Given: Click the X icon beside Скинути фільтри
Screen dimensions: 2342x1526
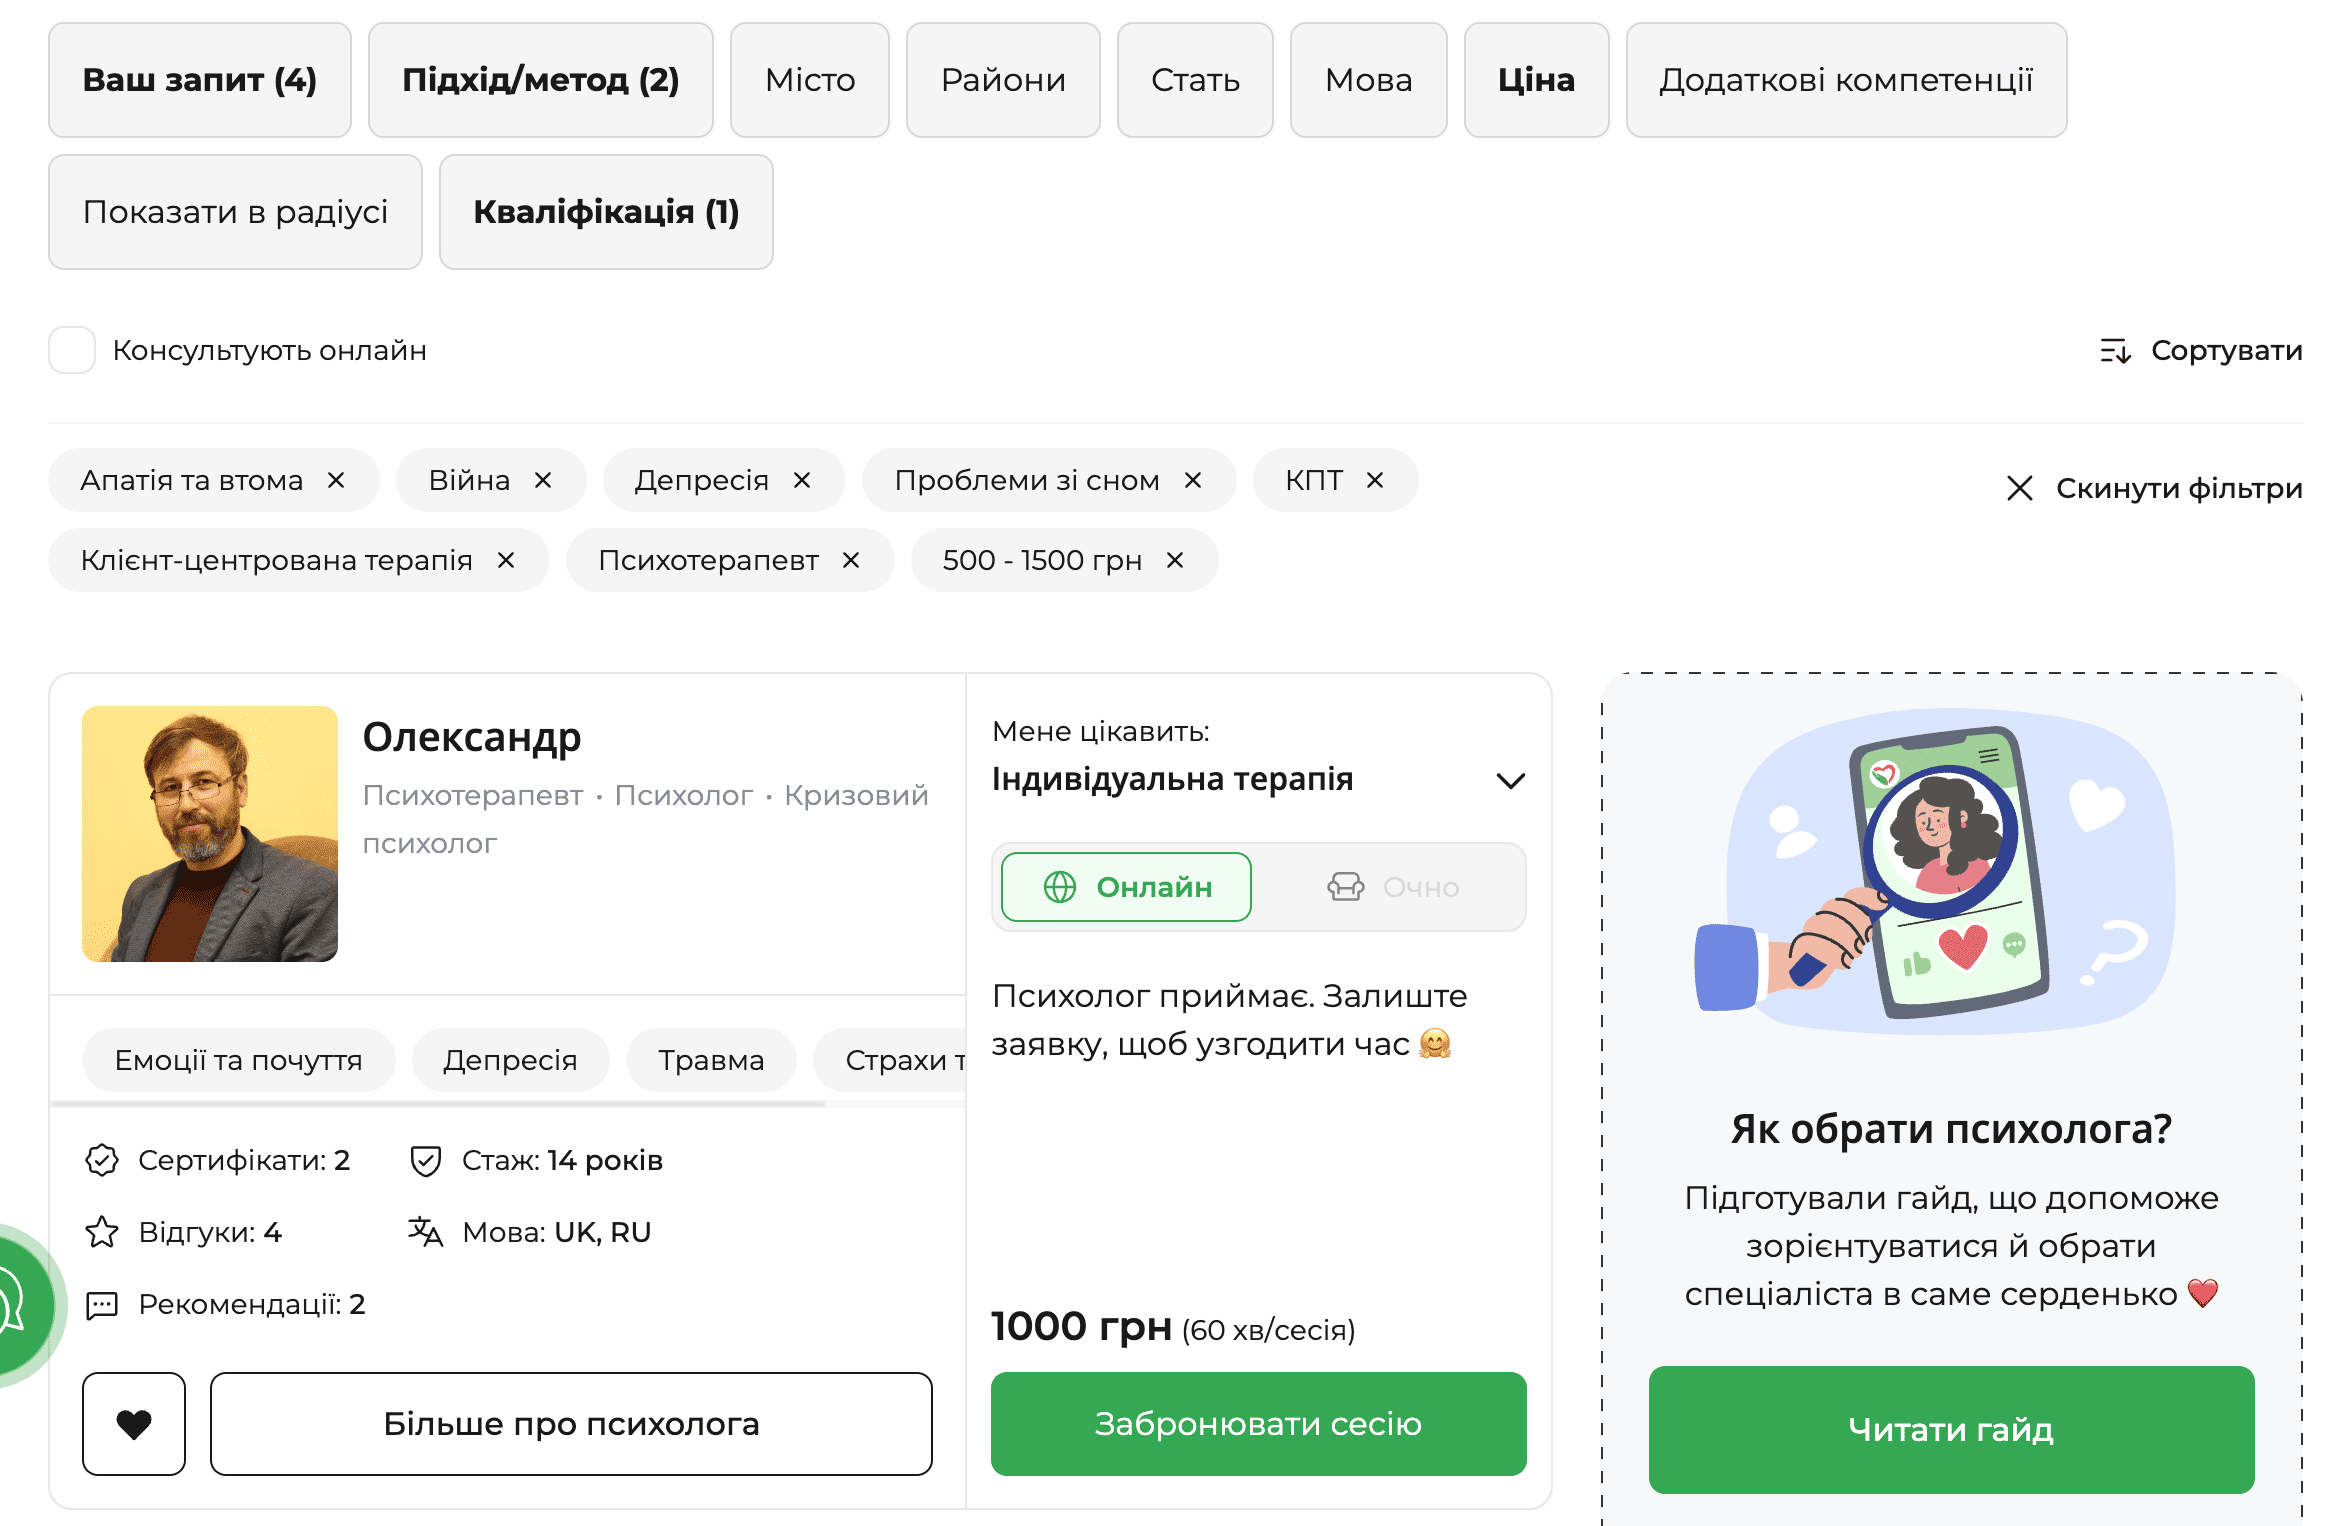Looking at the screenshot, I should [2020, 488].
